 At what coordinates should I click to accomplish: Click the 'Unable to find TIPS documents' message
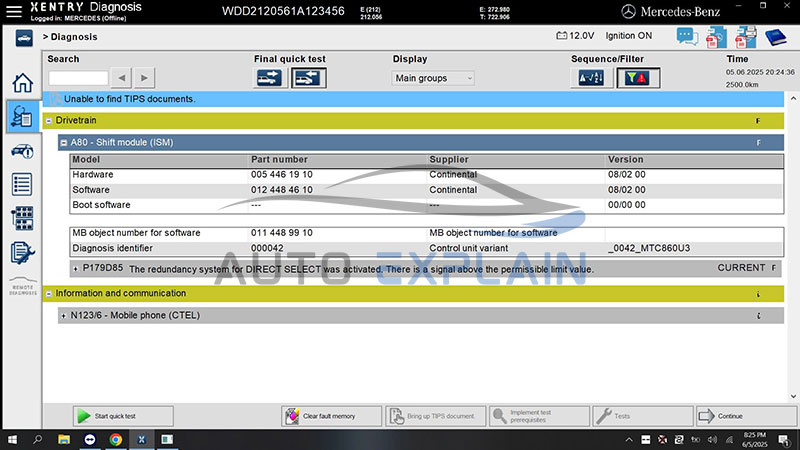130,99
